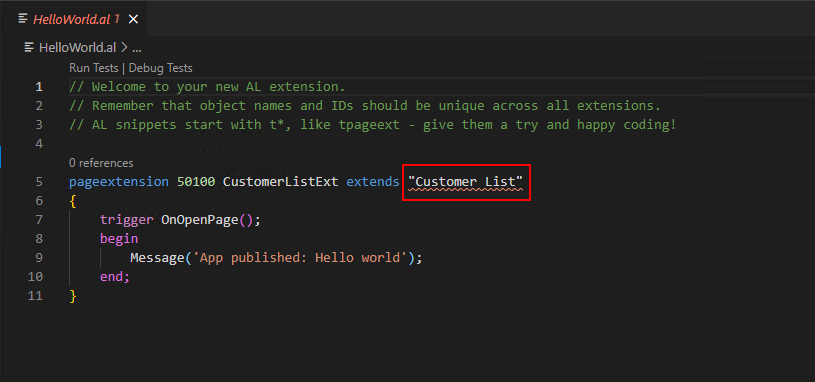Click the extends keyword

click(373, 182)
